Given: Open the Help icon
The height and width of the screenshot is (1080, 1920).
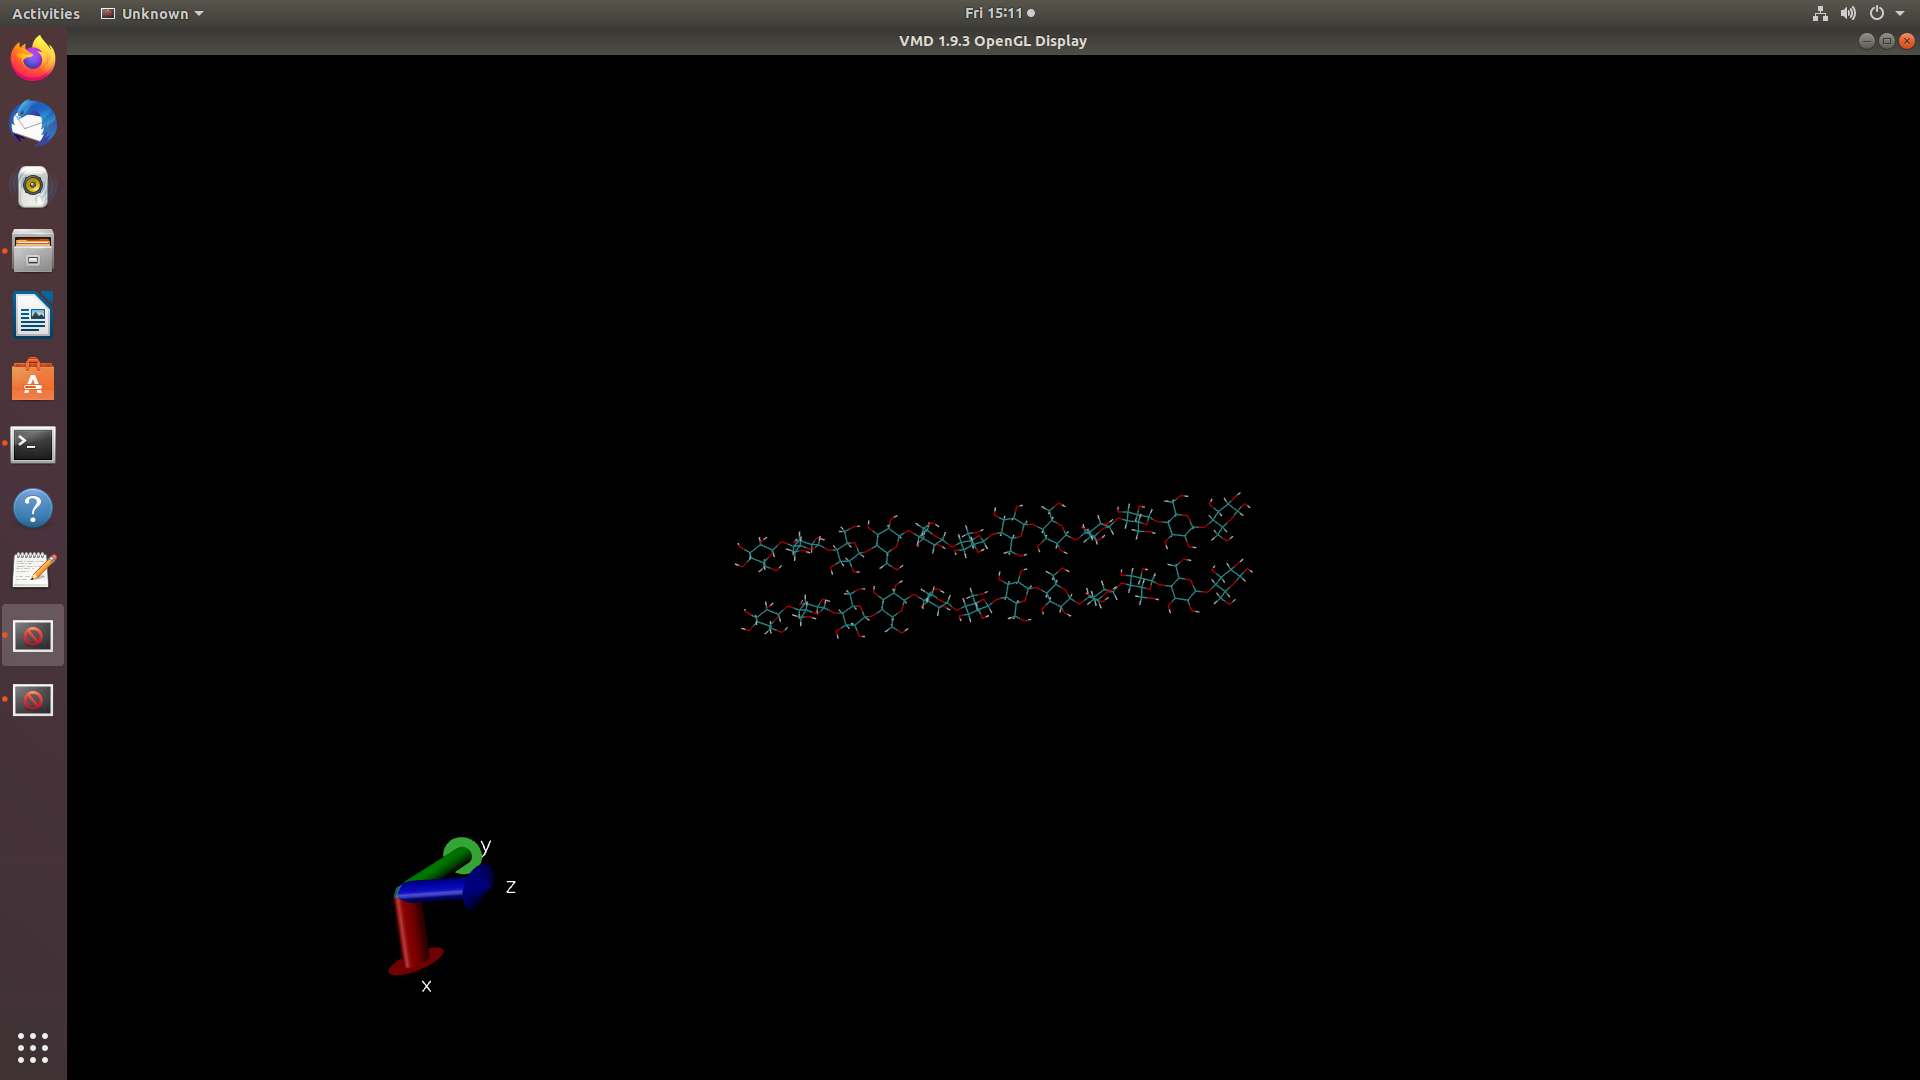Looking at the screenshot, I should (x=33, y=508).
